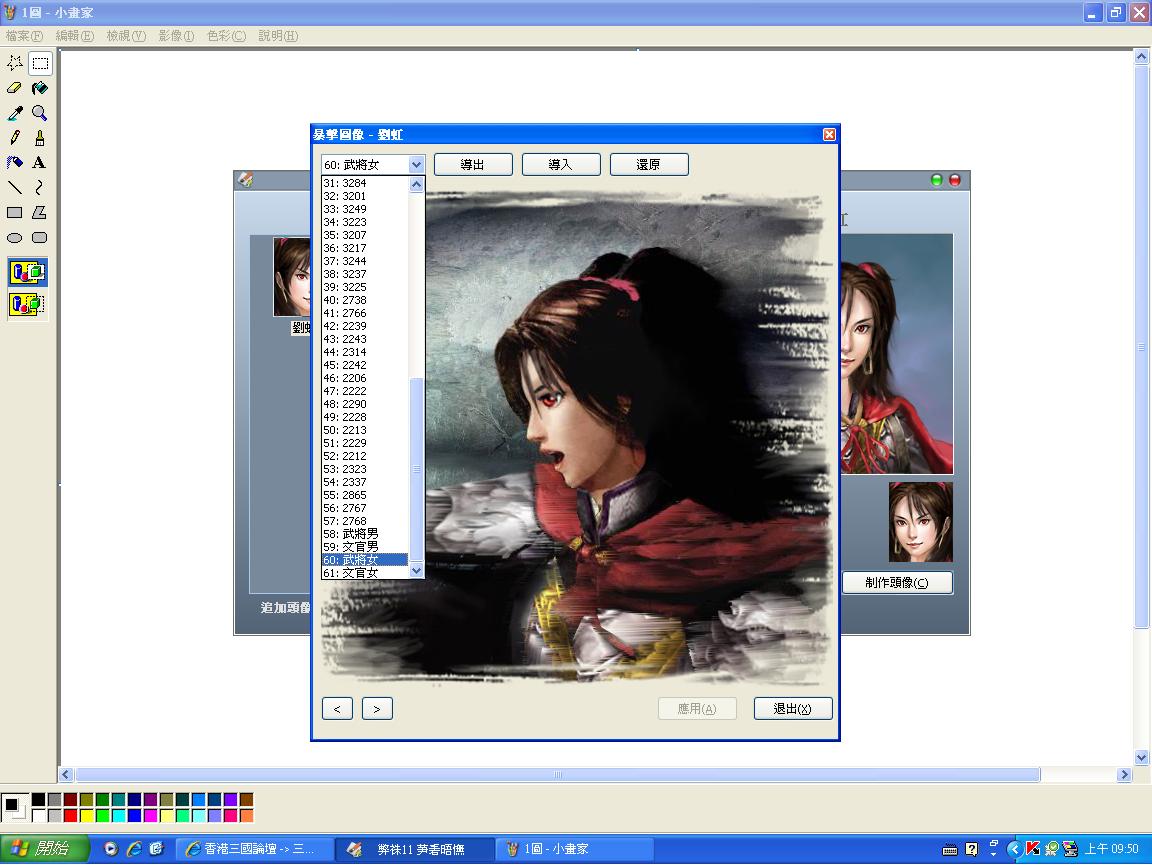Select the Free-Form Select tool
The width and height of the screenshot is (1152, 865).
[15, 63]
